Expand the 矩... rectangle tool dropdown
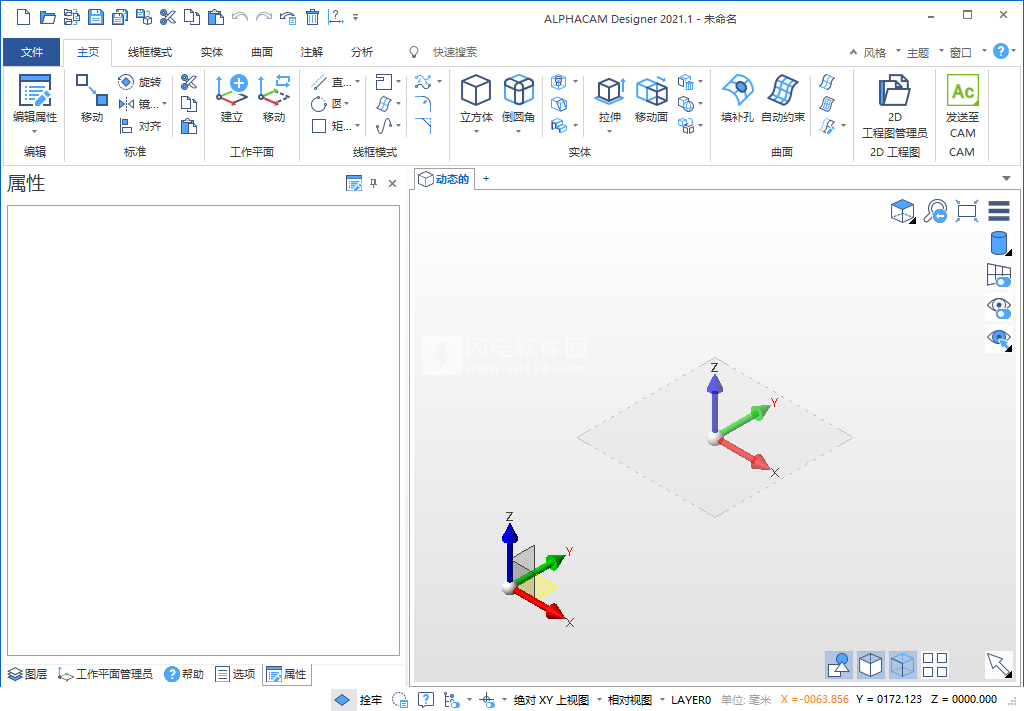Screen dimensions: 1024x711 point(357,125)
